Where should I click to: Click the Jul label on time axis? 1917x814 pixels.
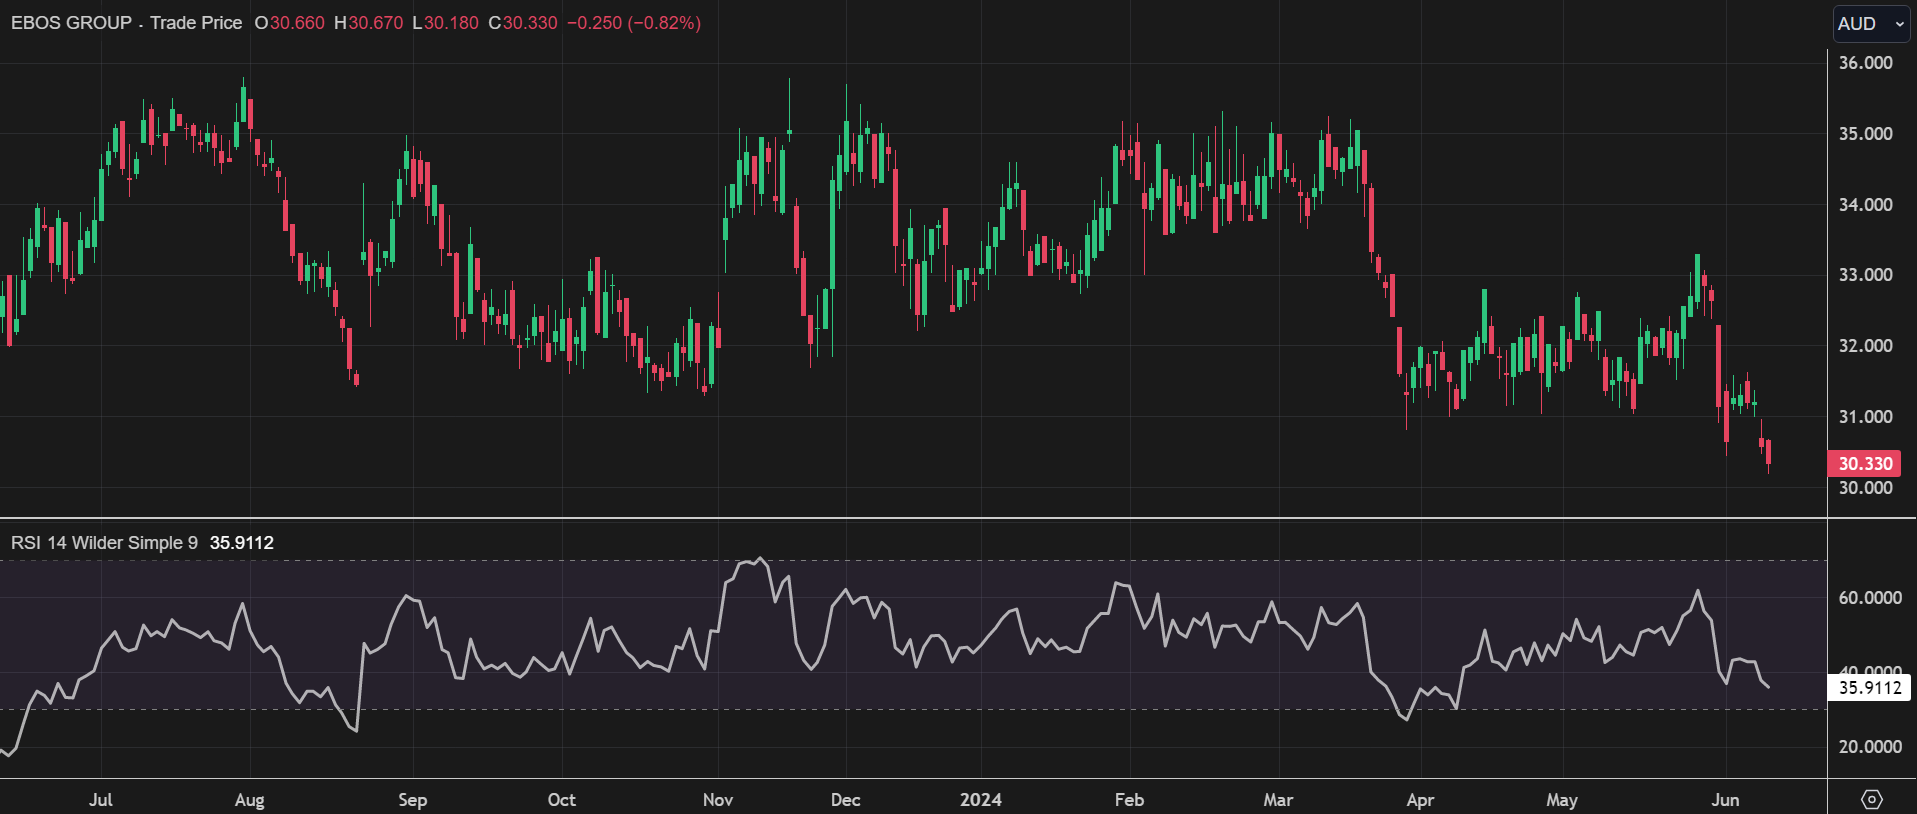tap(101, 800)
